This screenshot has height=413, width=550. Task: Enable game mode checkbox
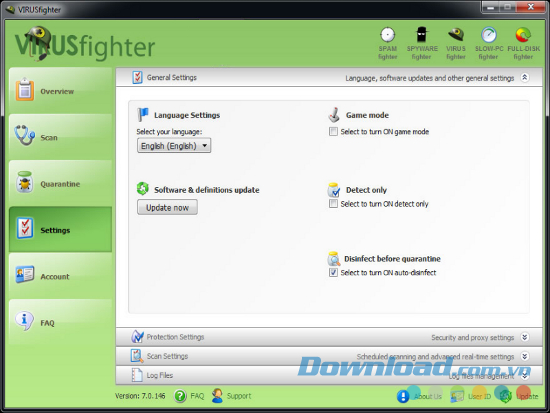(333, 132)
